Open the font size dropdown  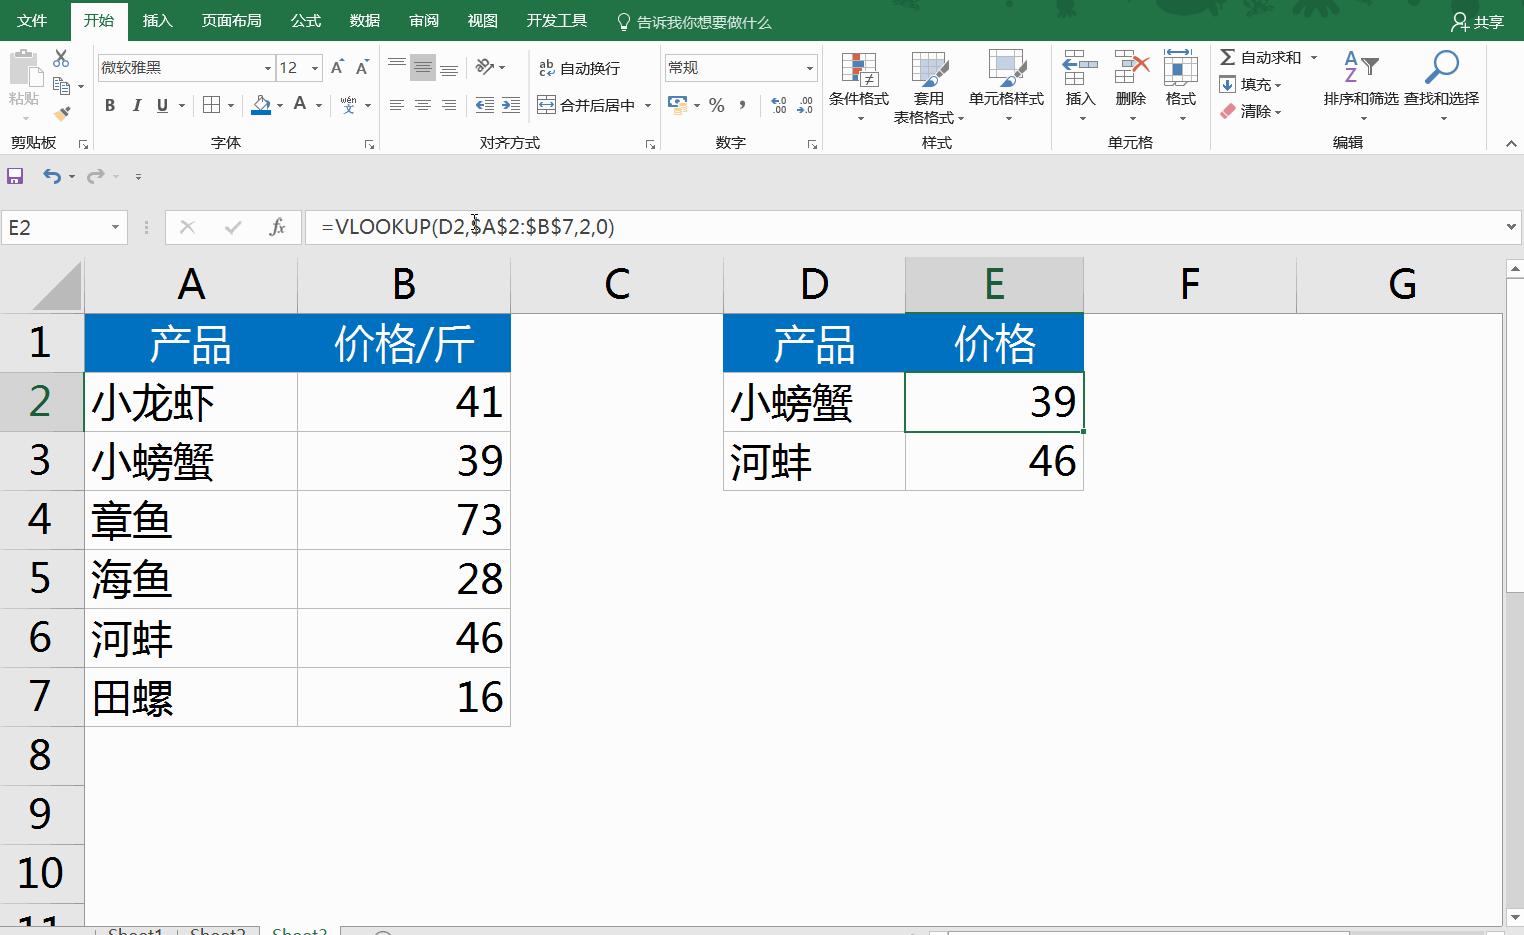(314, 67)
